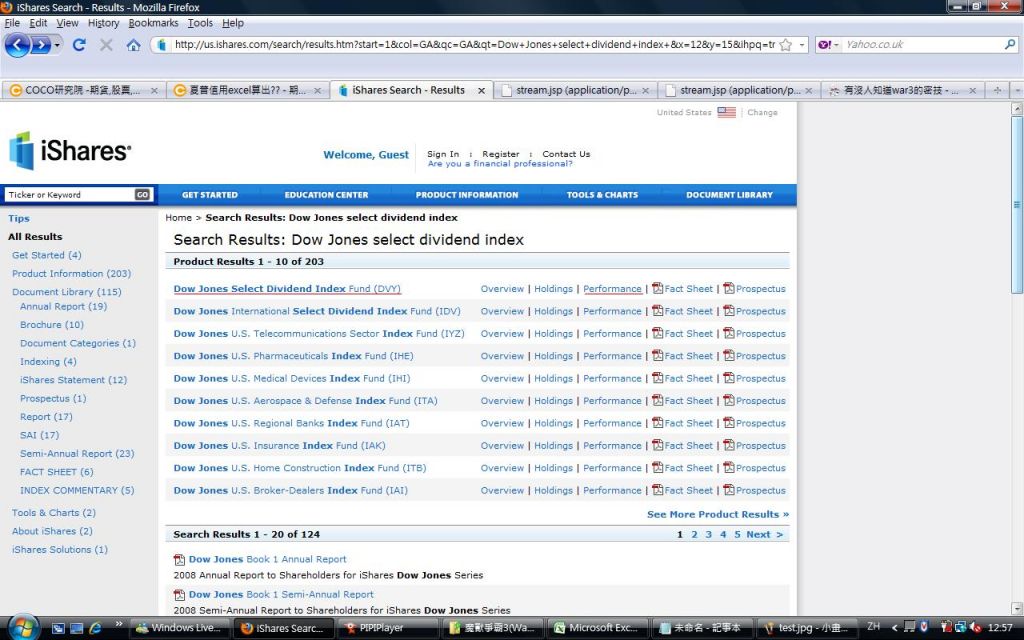The image size is (1024, 640).
Task: Open the Tips link in sidebar
Action: tap(19, 218)
